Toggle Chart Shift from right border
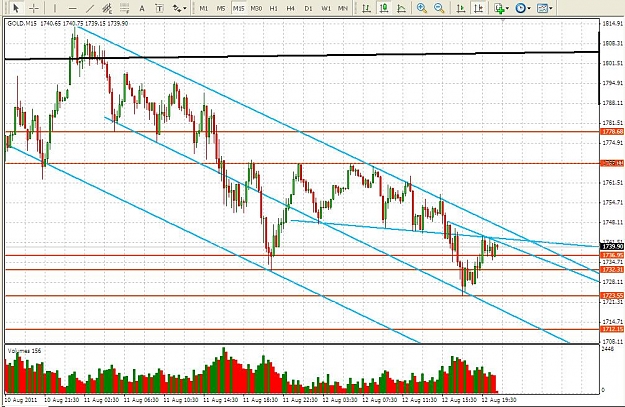The image size is (625, 407). 478,8
